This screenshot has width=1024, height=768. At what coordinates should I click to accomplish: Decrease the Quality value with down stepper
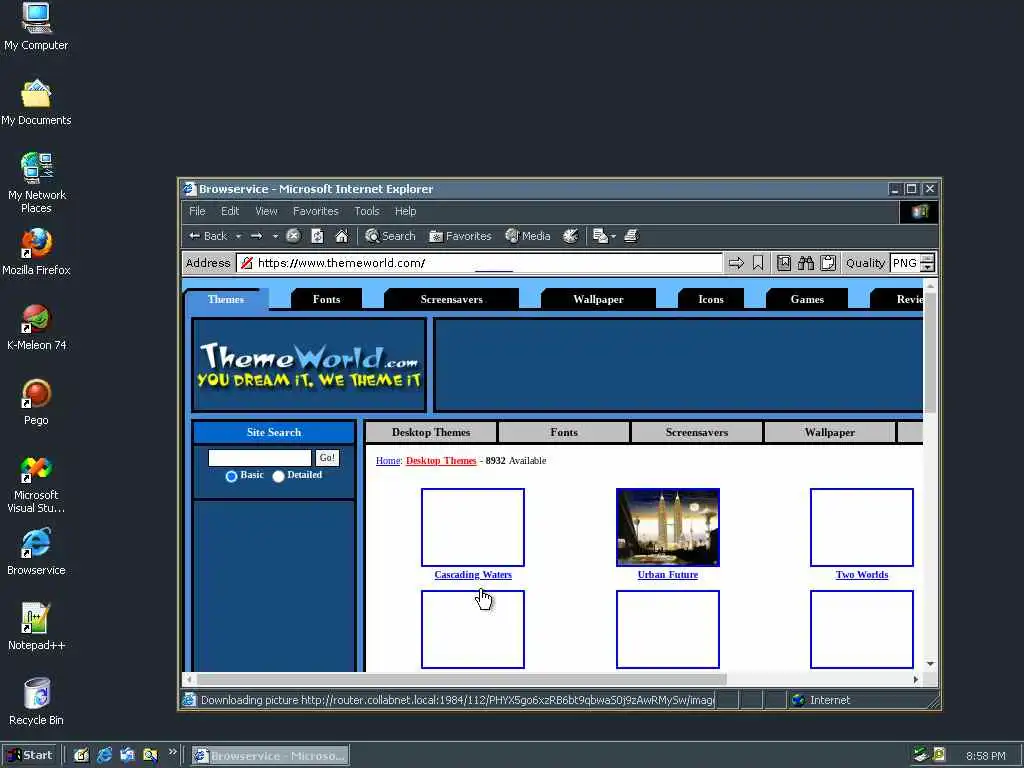point(927,268)
